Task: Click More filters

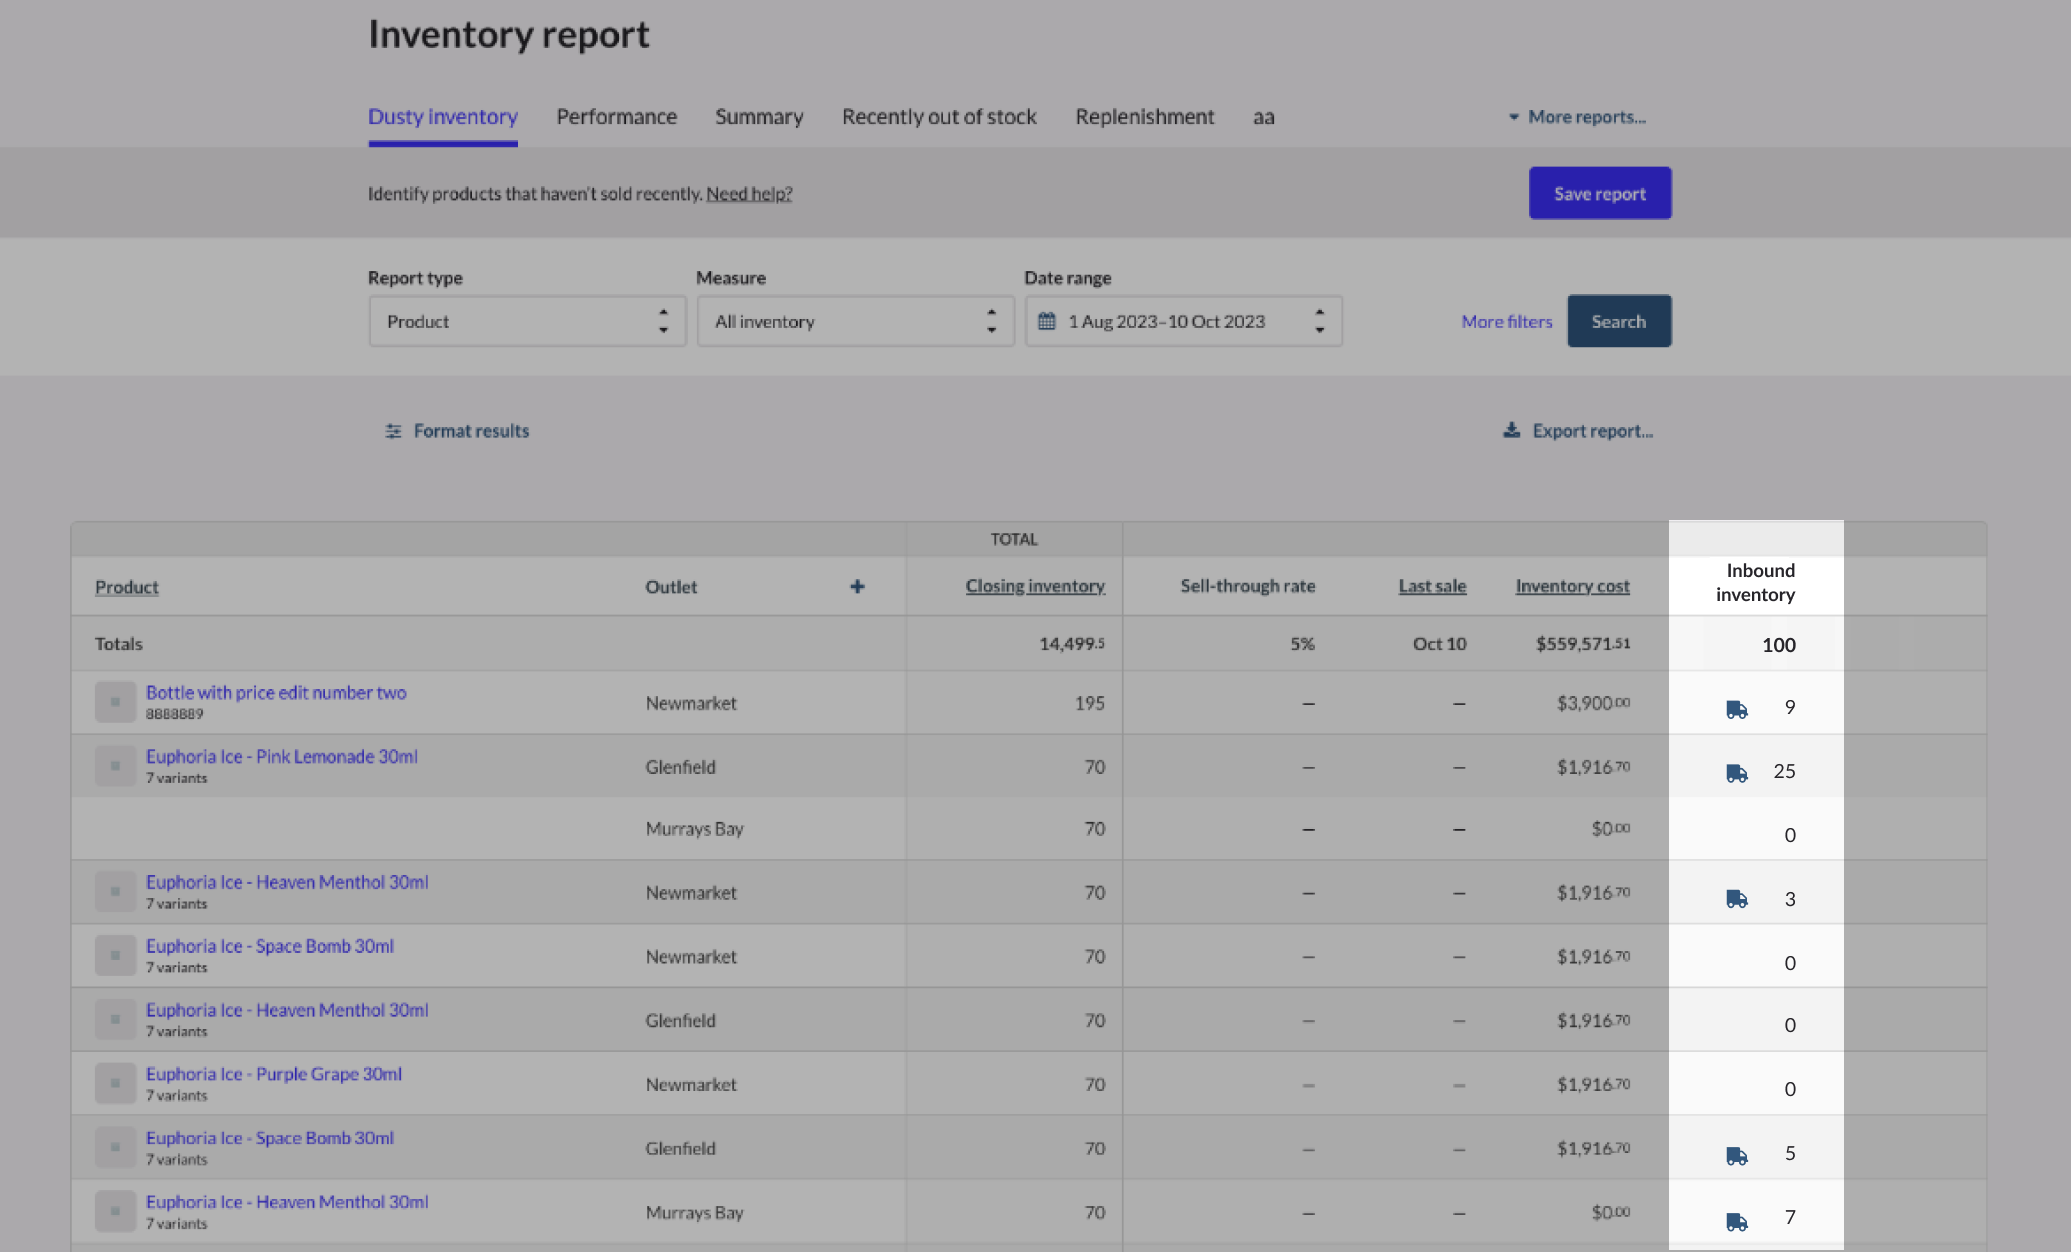Action: coord(1506,321)
